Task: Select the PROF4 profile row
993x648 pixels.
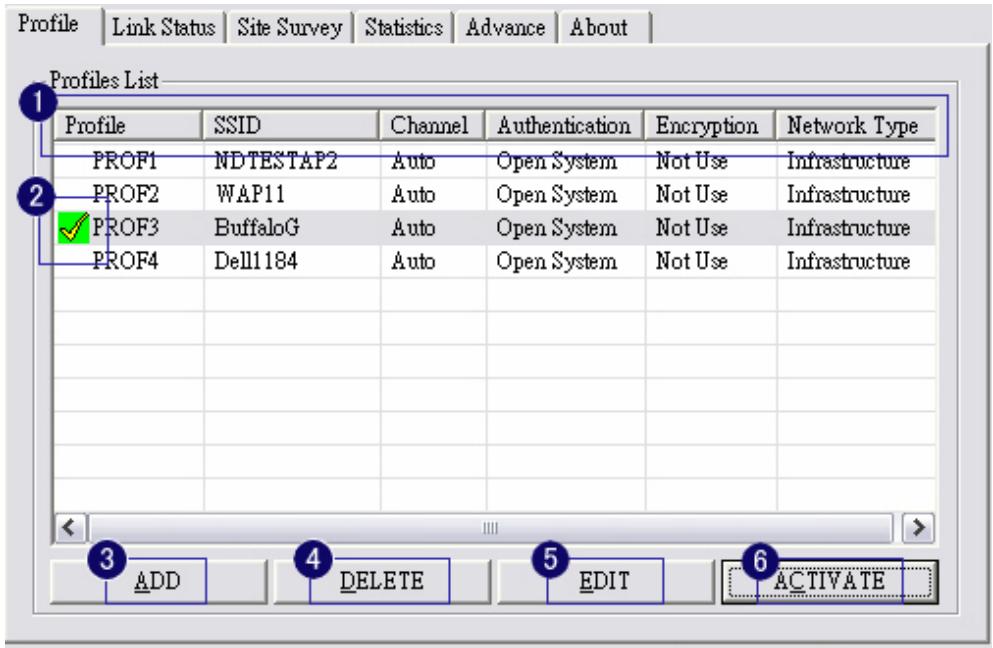Action: click(495, 262)
